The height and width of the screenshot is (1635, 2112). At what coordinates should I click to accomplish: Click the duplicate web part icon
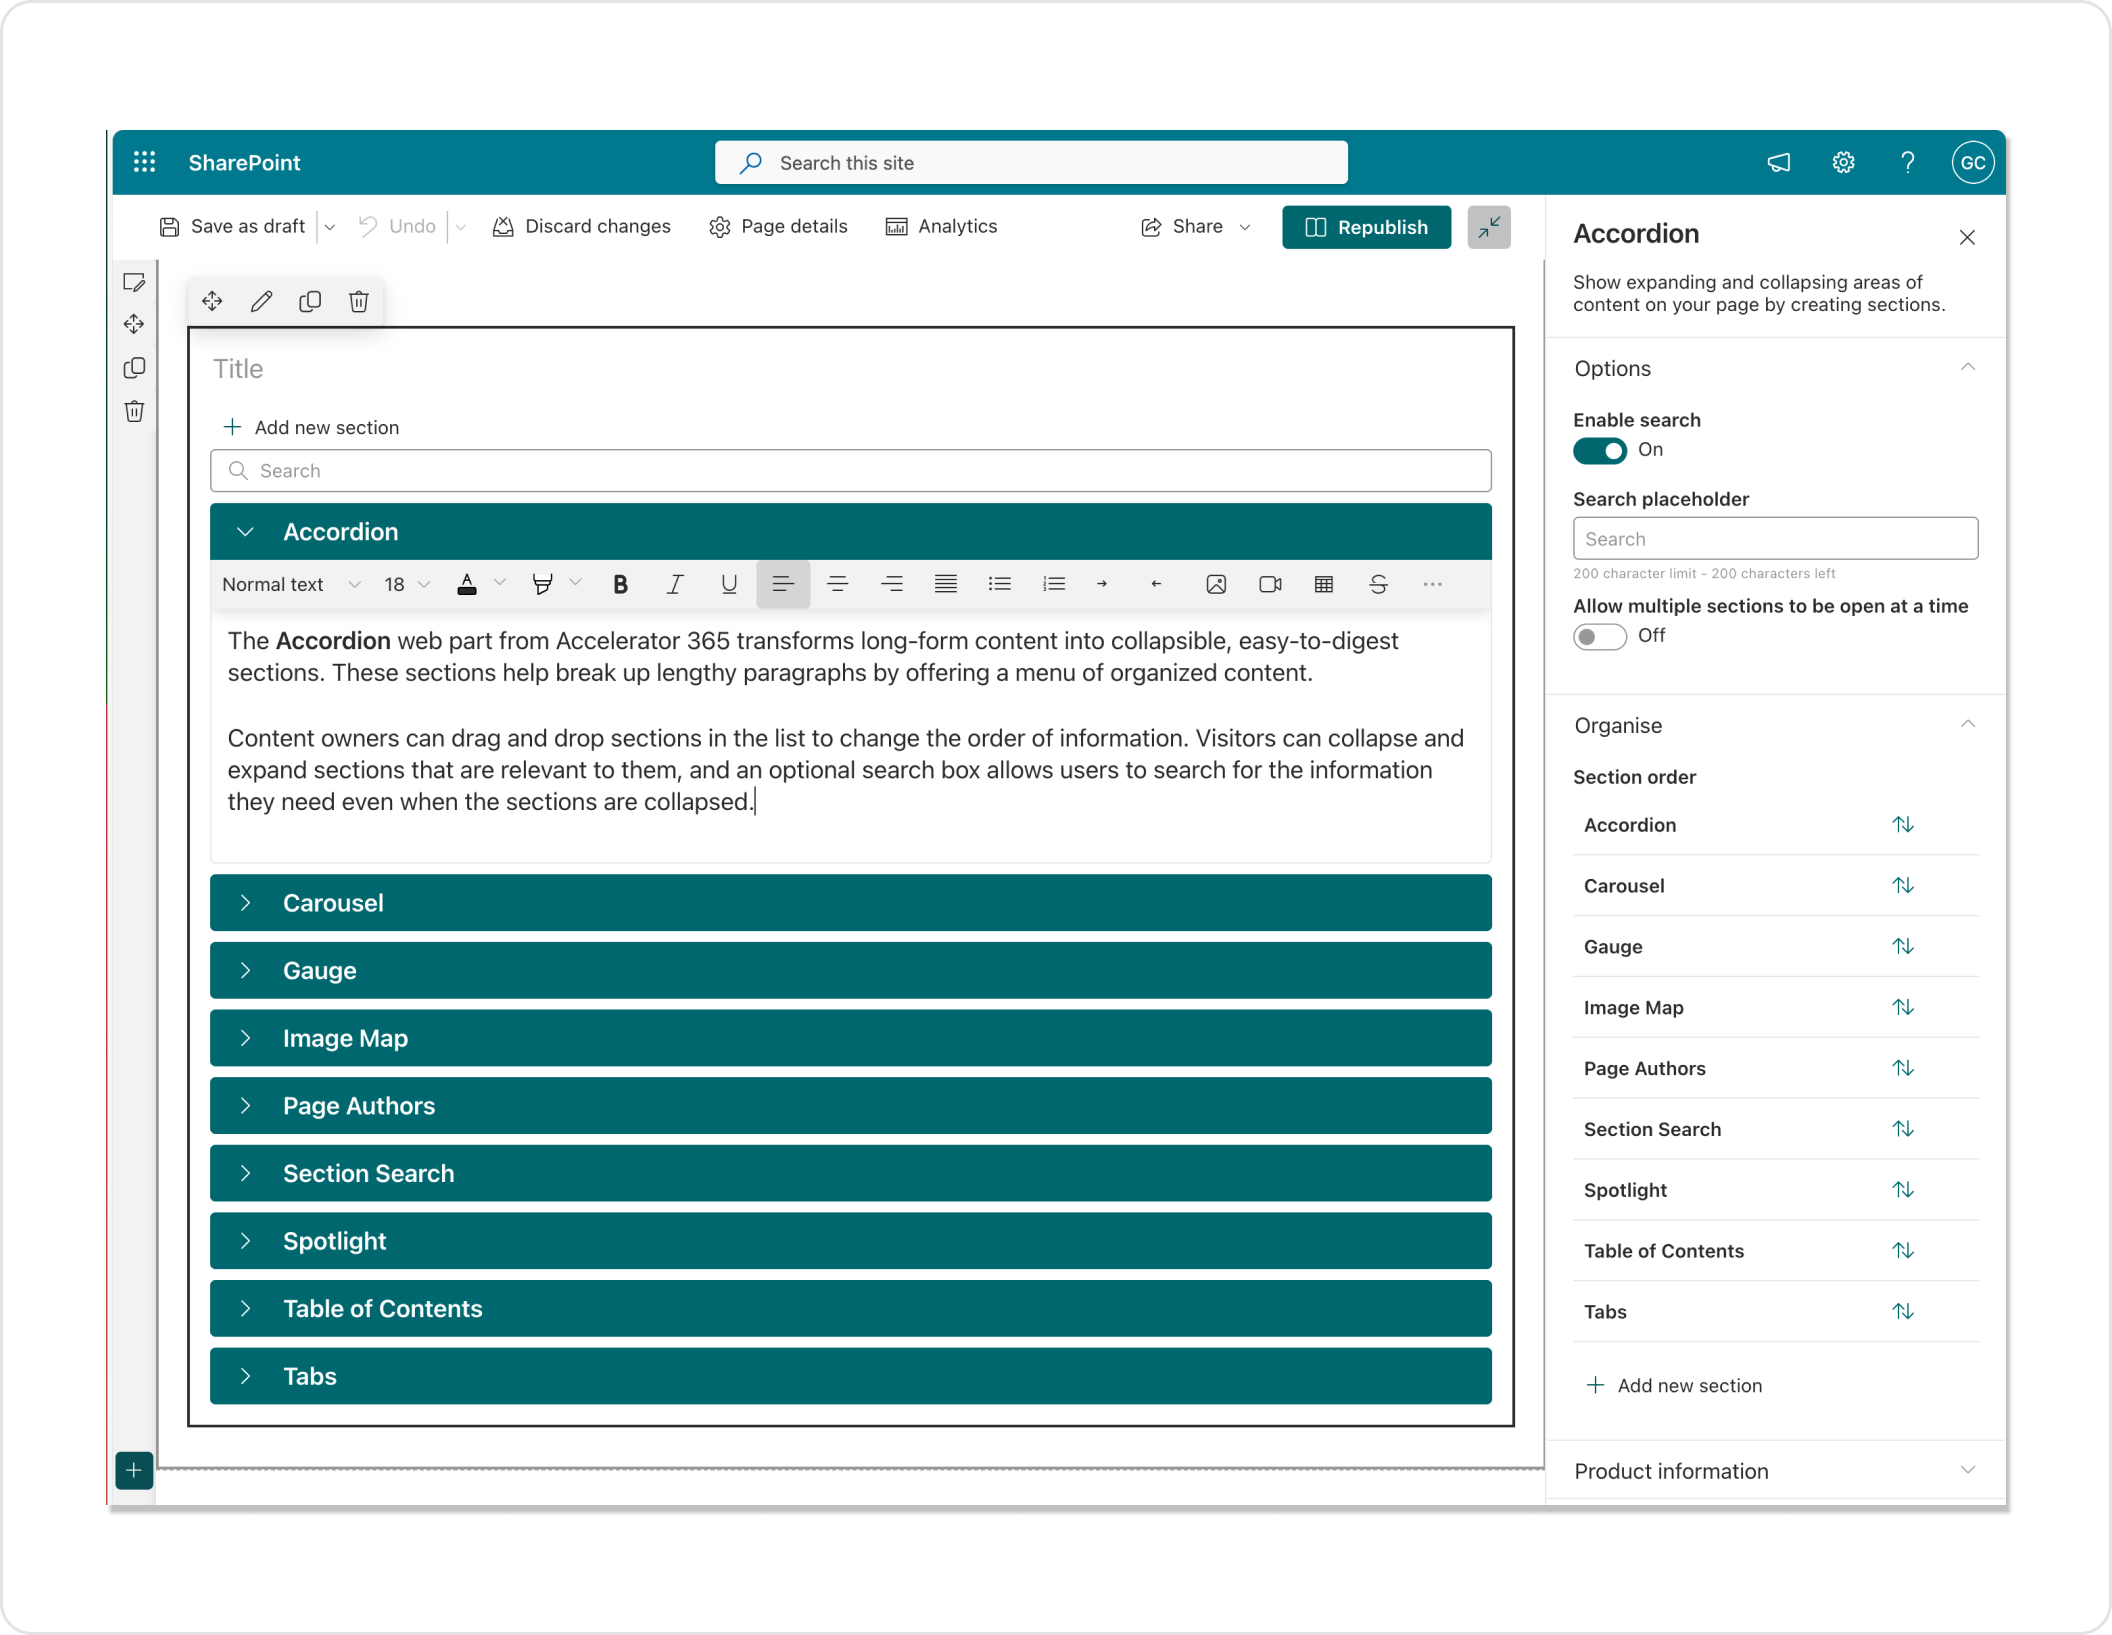pyautogui.click(x=310, y=302)
